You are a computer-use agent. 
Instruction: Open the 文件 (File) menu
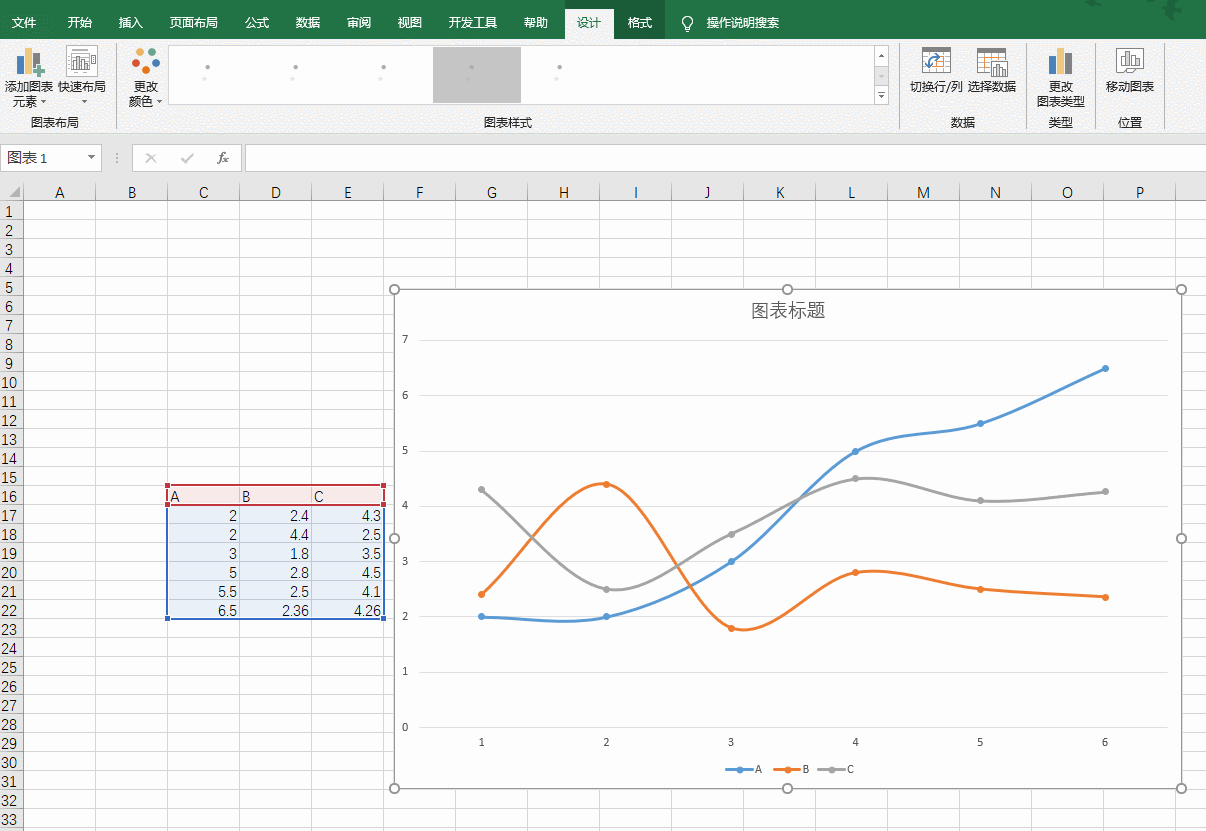[x=24, y=21]
